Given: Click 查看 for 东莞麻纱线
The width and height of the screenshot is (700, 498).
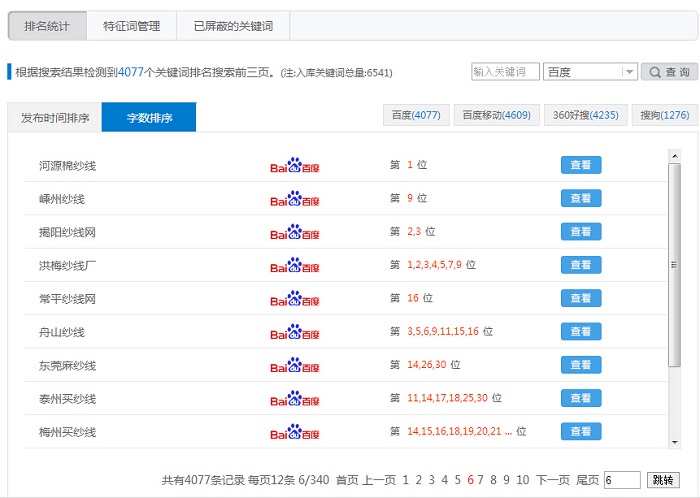Looking at the screenshot, I should pyautogui.click(x=580, y=364).
